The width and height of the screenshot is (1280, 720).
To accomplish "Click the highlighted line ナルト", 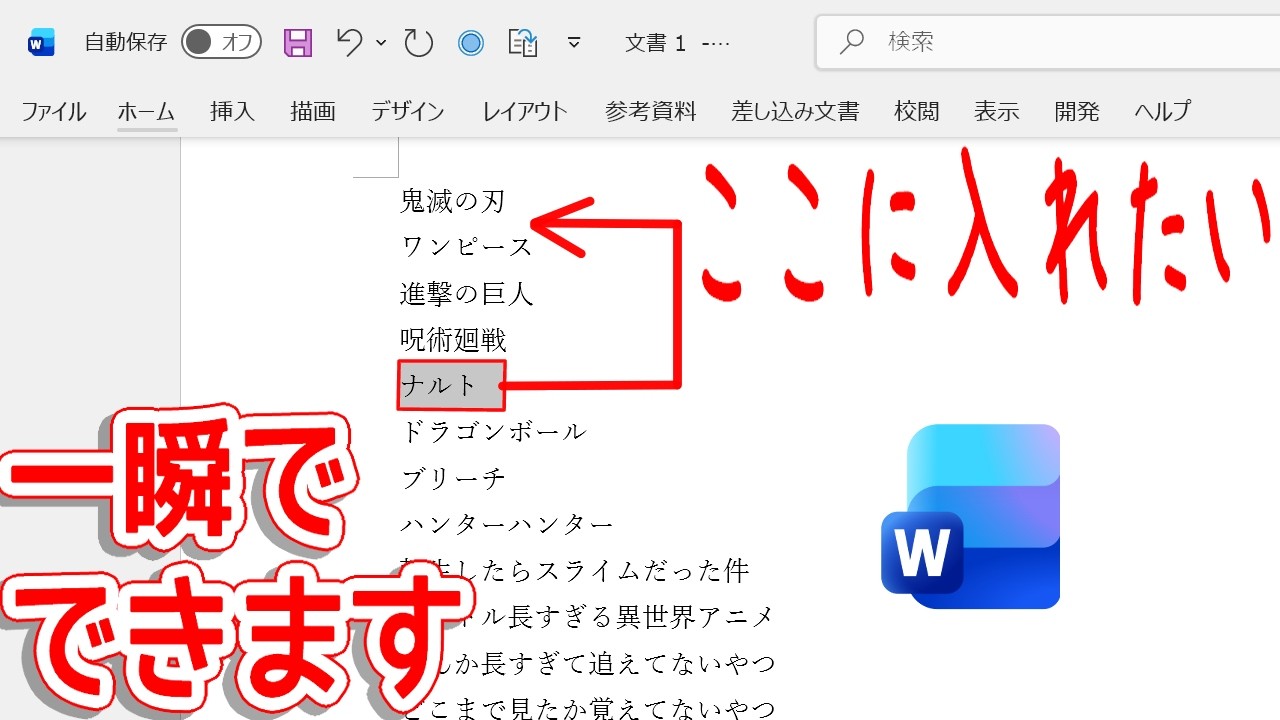I will pyautogui.click(x=451, y=386).
